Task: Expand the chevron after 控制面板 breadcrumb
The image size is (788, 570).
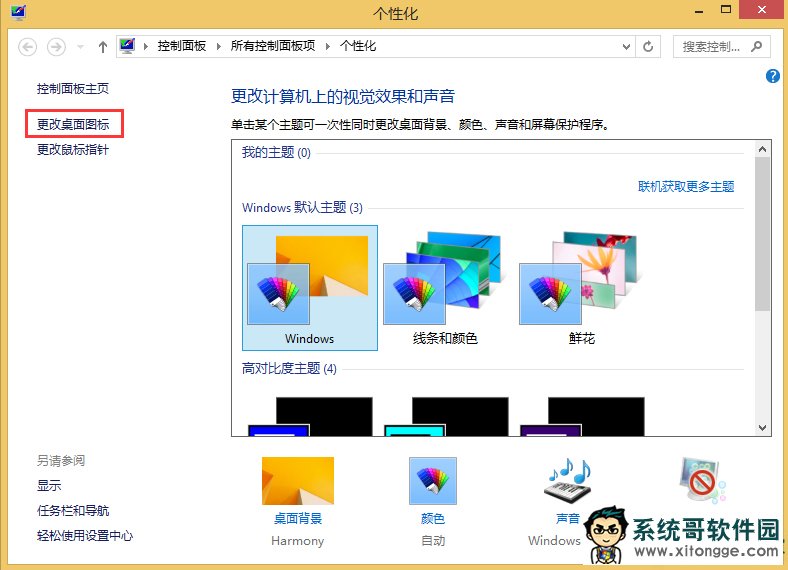Action: 219,47
